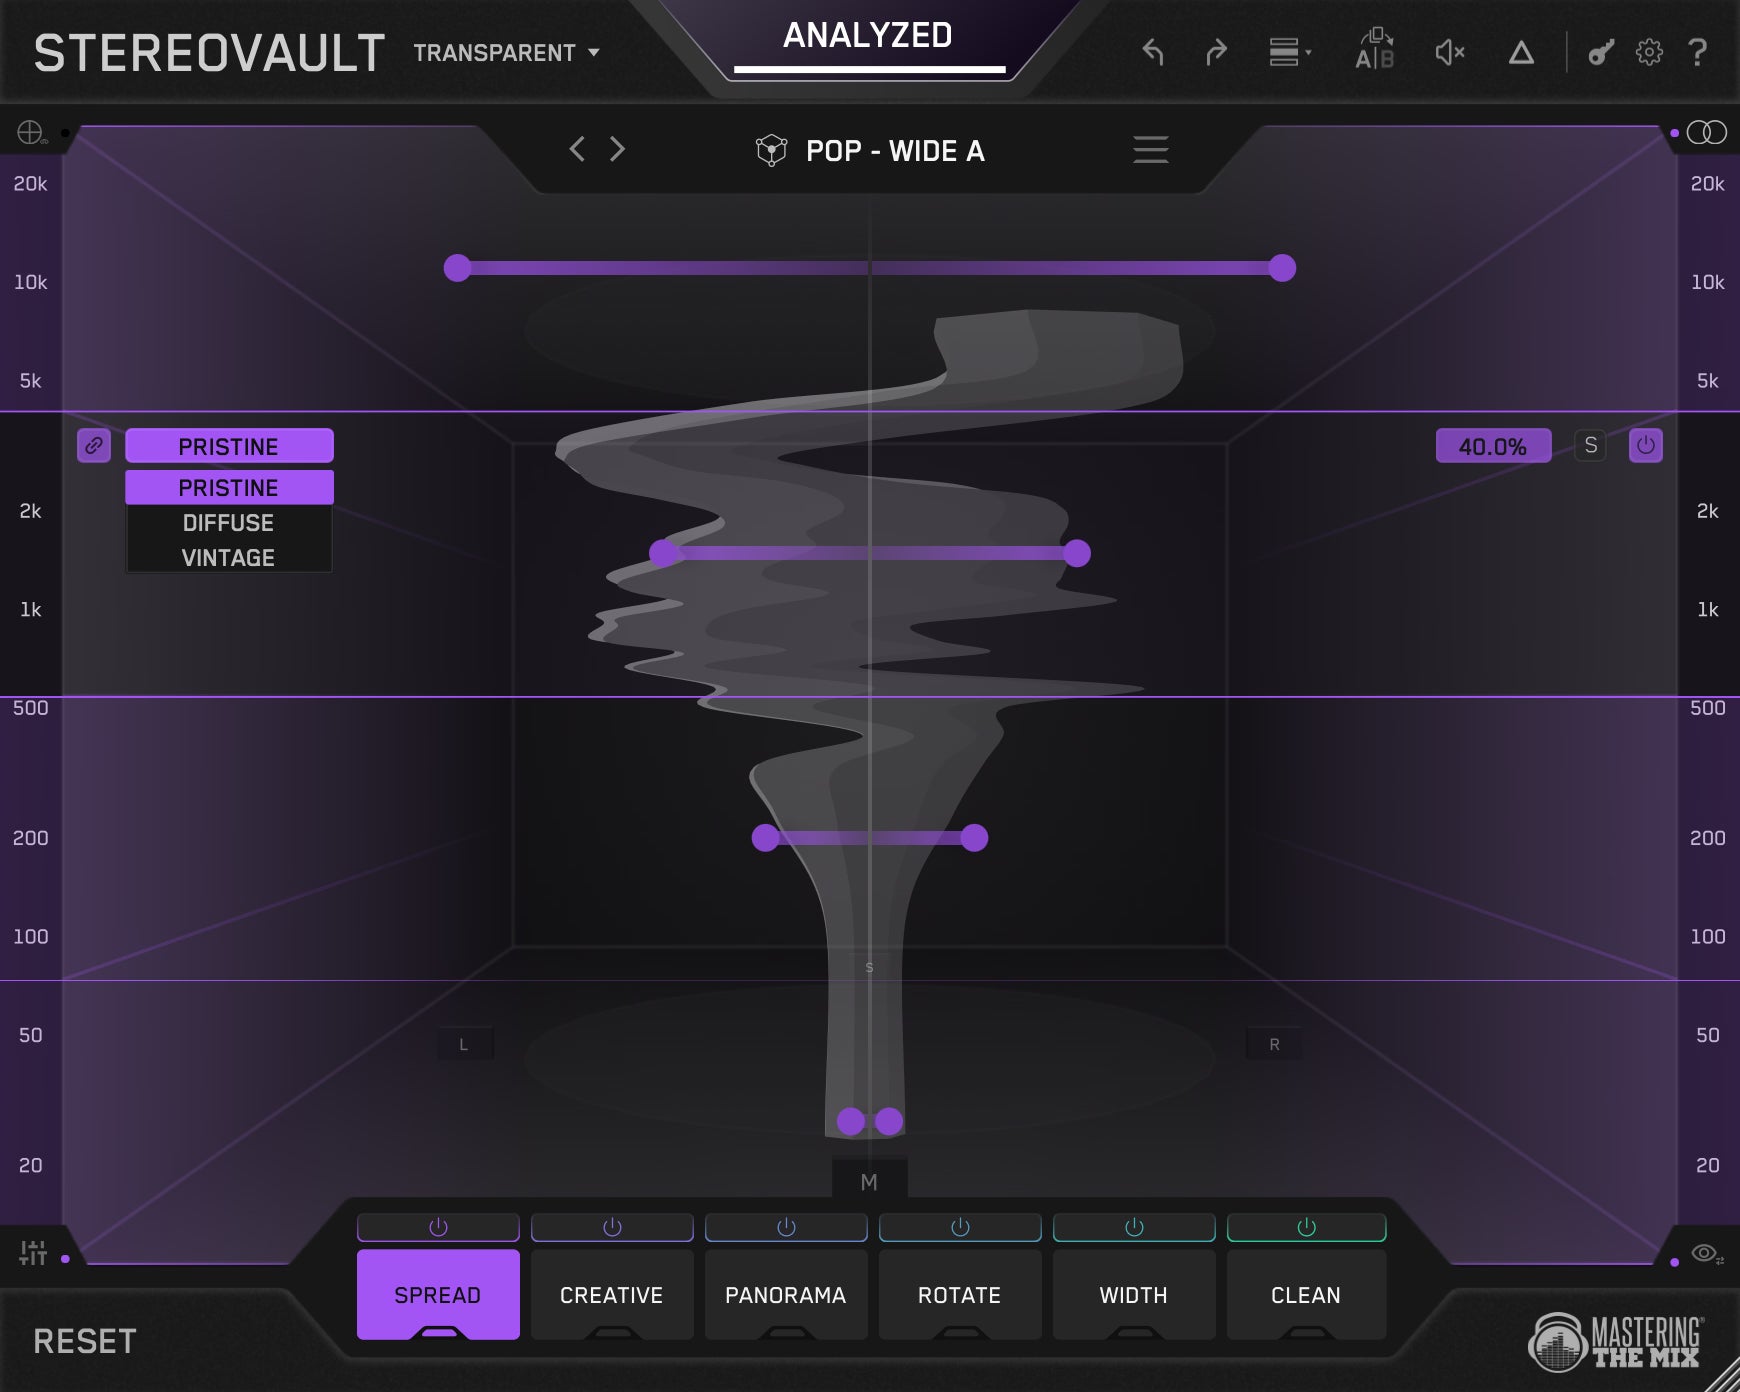This screenshot has width=1740, height=1392.
Task: Click the high band left width handle
Action: [457, 268]
